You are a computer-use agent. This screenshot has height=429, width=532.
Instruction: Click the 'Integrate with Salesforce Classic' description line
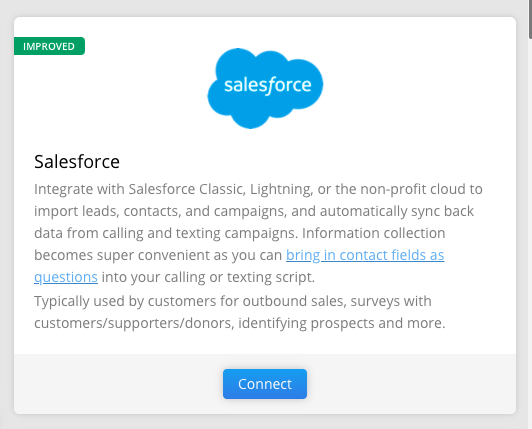click(x=258, y=189)
